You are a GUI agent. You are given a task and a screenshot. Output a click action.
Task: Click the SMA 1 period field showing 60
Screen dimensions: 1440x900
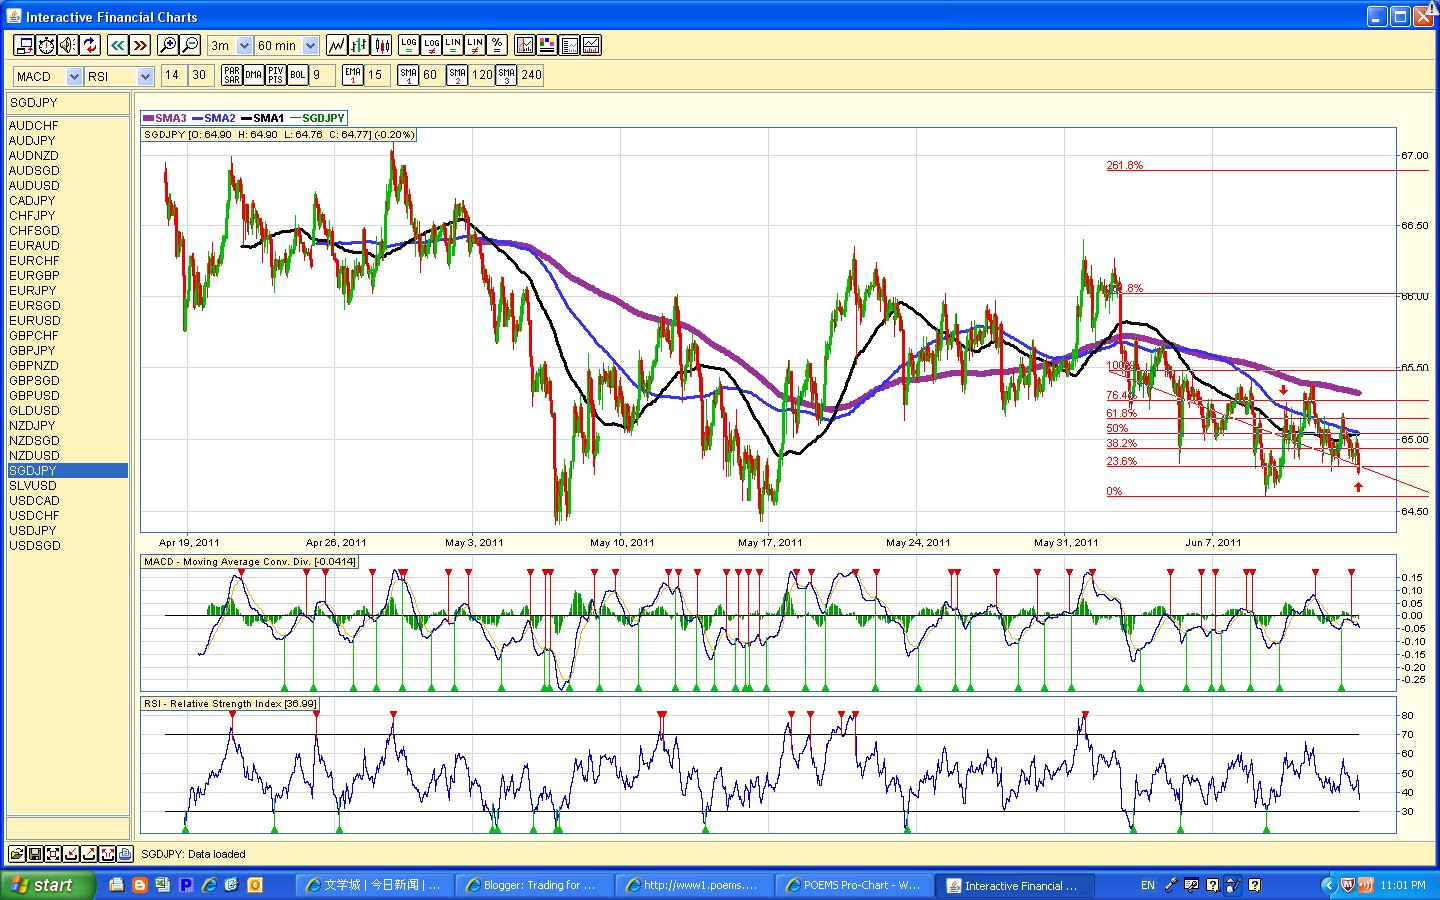click(x=431, y=75)
